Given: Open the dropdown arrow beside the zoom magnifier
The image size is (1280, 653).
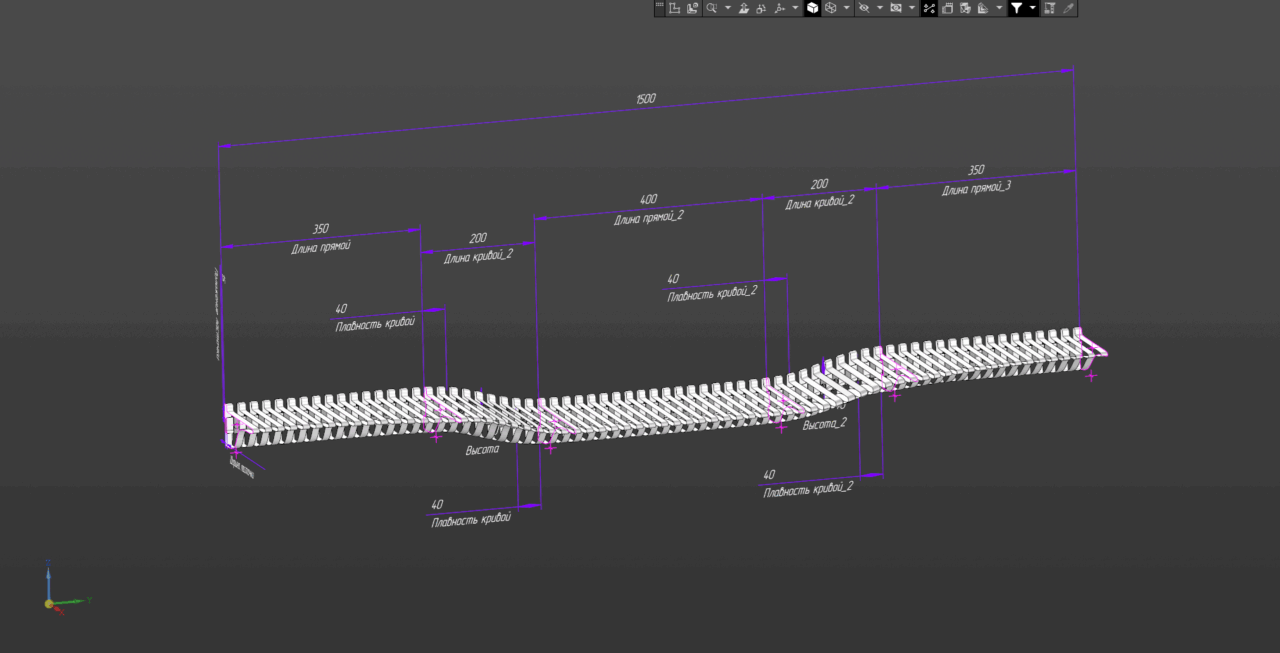Looking at the screenshot, I should pos(727,8).
